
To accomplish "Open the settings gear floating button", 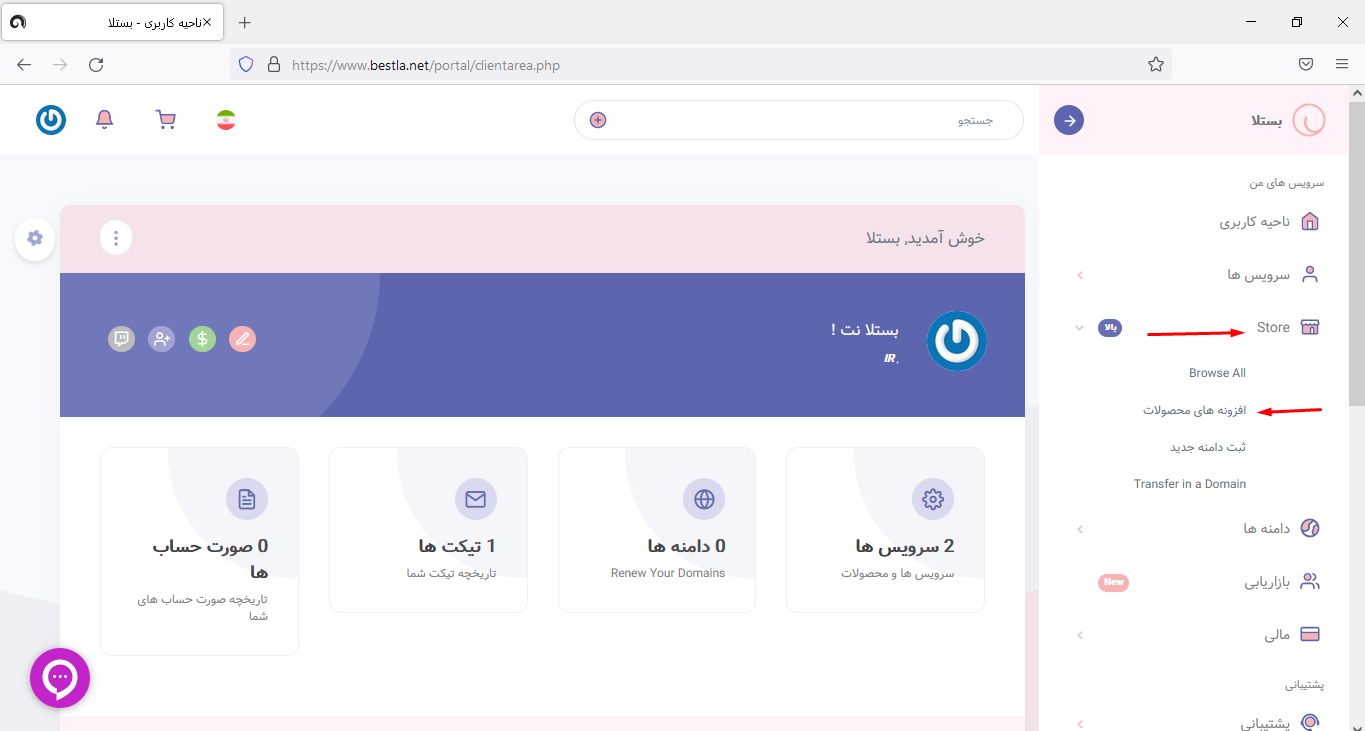I will 35,238.
